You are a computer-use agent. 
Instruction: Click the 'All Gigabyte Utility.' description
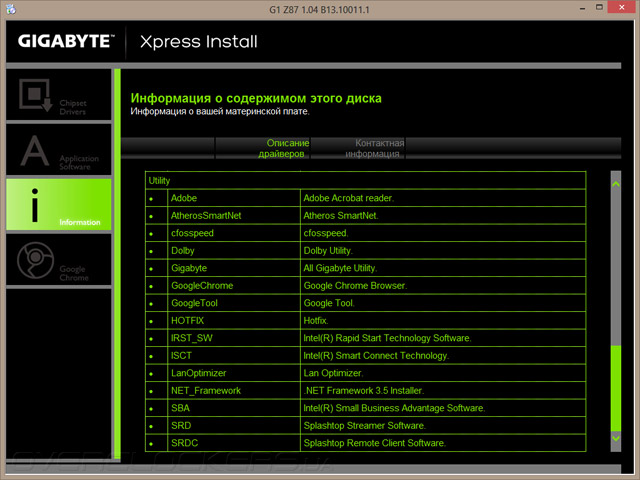tap(340, 268)
